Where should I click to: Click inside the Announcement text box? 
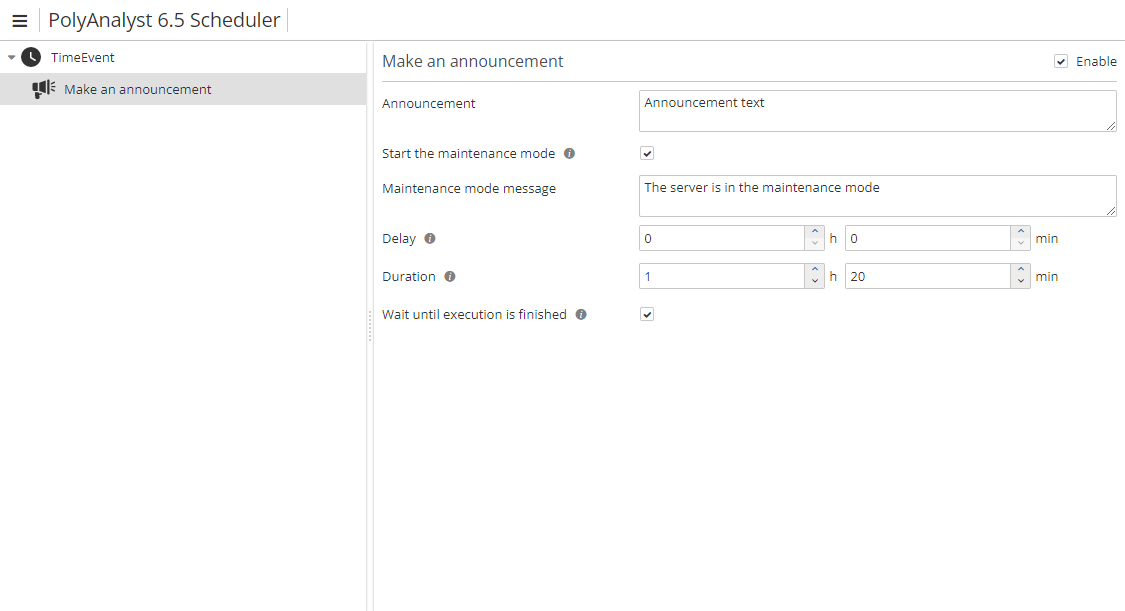pyautogui.click(x=876, y=110)
